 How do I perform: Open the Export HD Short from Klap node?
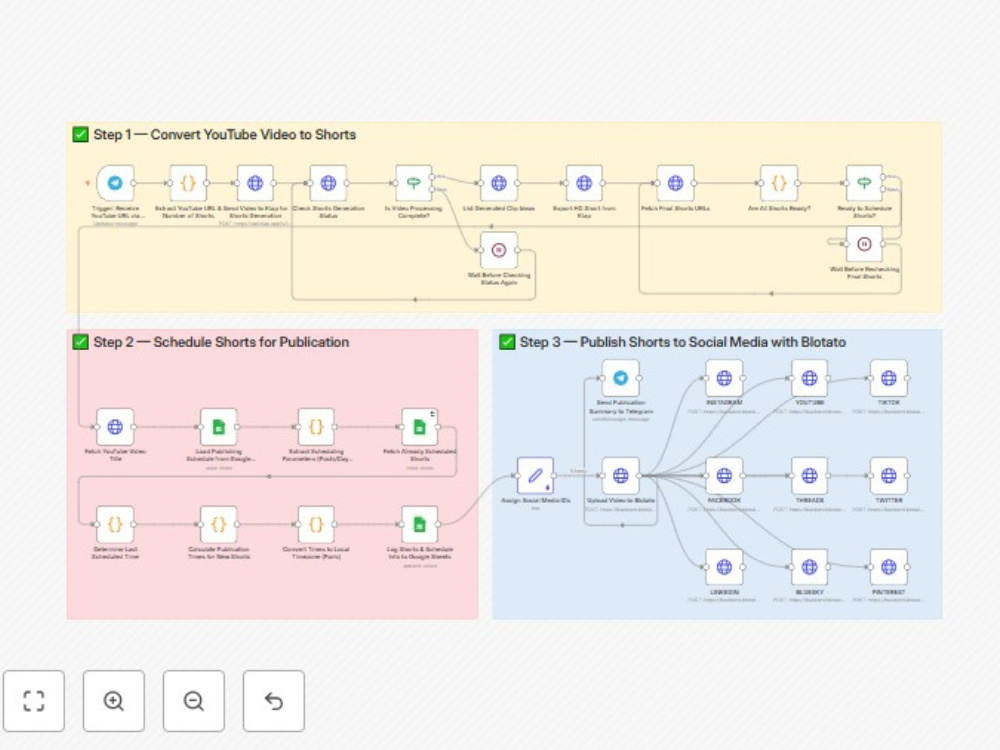[584, 183]
